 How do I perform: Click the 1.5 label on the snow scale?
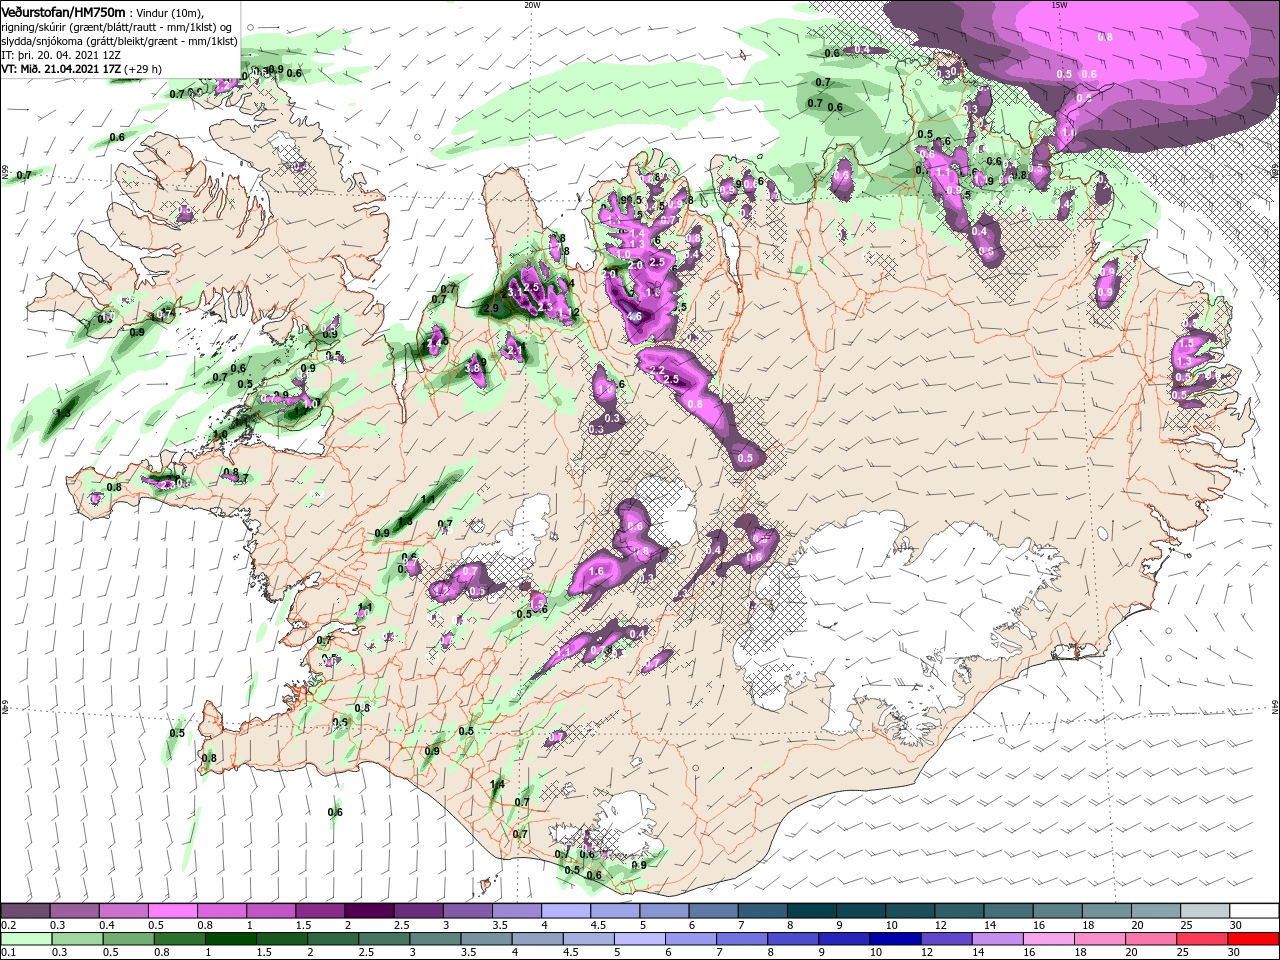pos(303,925)
